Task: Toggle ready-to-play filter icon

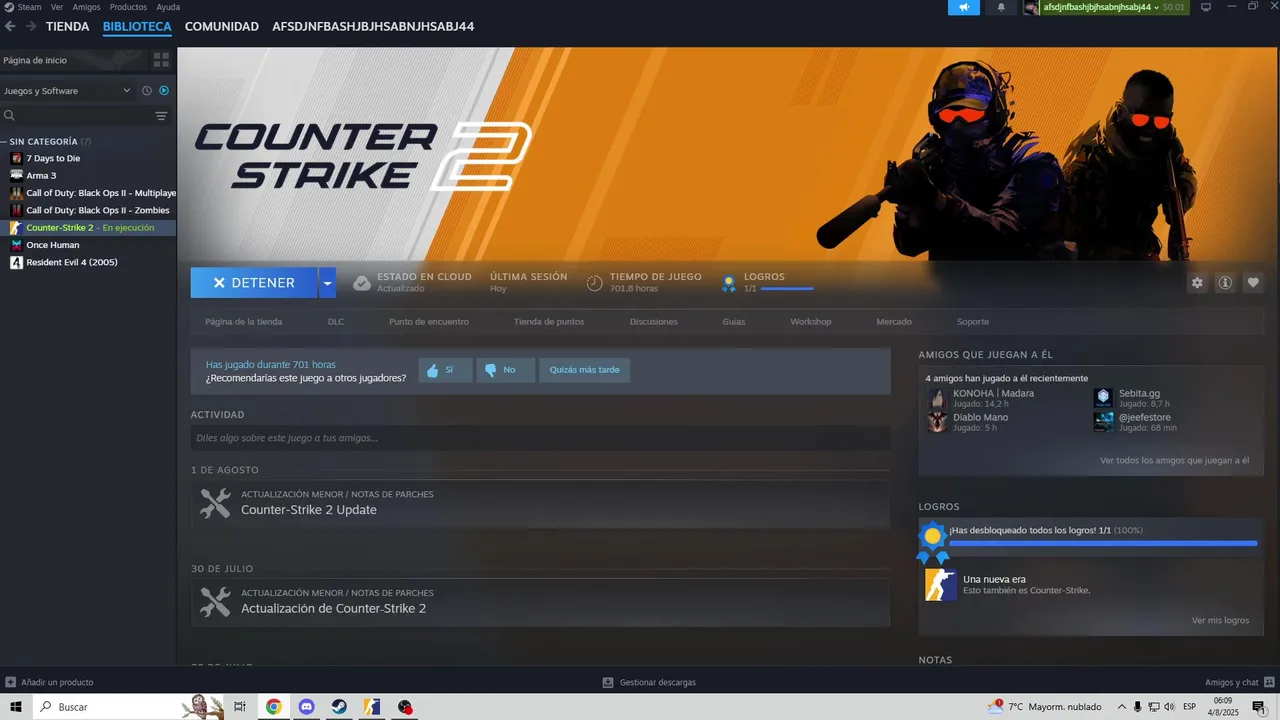Action: 164,91
